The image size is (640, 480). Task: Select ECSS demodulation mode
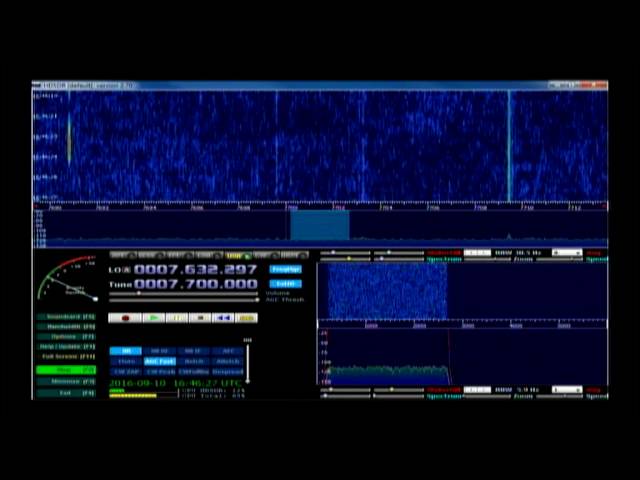pos(152,256)
